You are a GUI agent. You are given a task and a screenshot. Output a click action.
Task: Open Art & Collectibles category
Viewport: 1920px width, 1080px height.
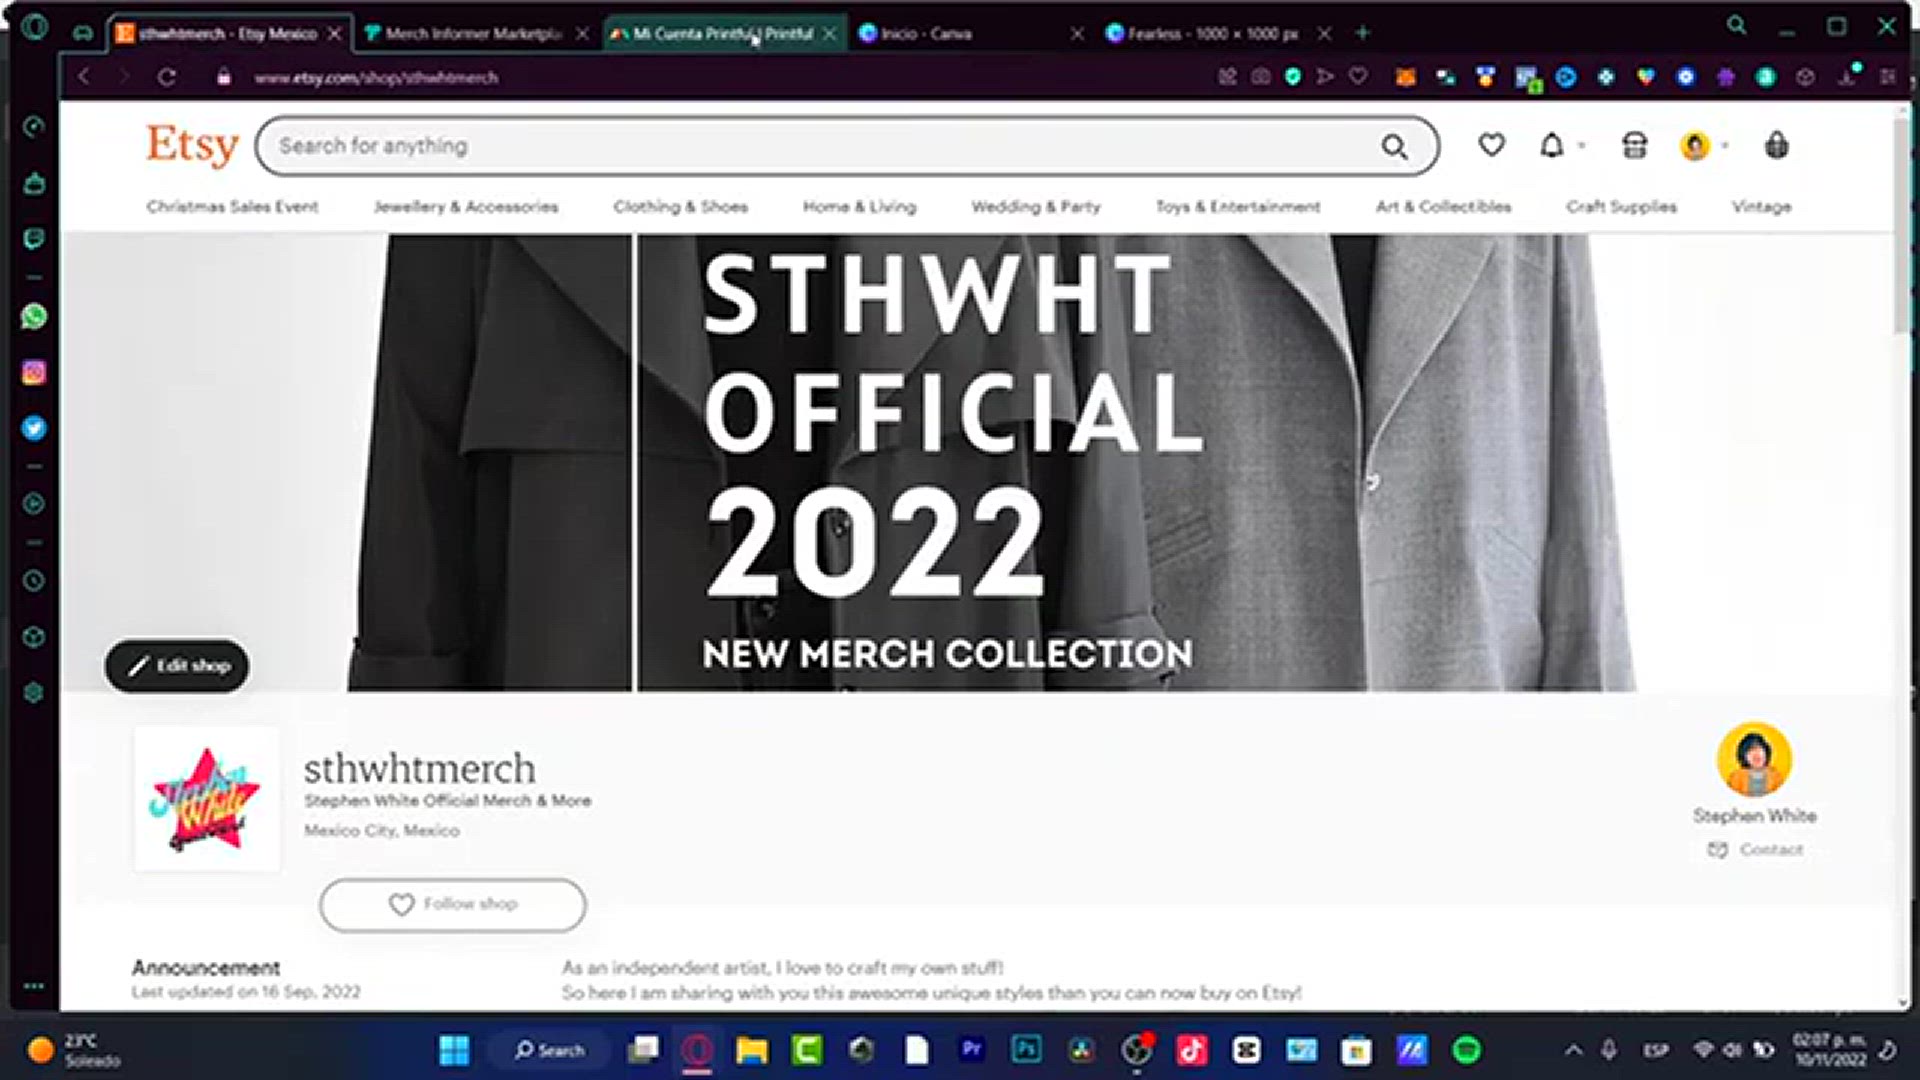[1443, 207]
